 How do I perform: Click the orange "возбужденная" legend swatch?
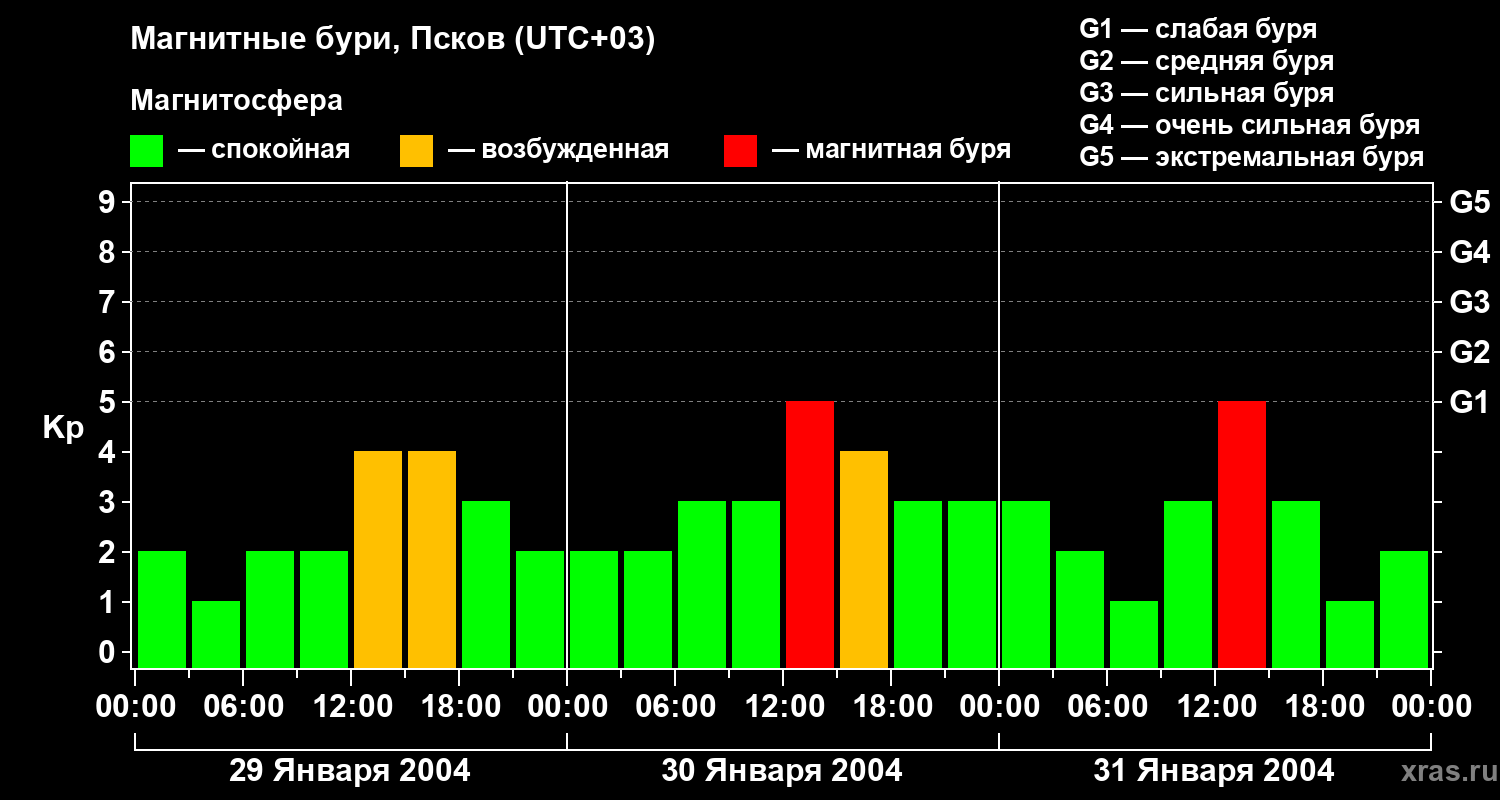pyautogui.click(x=416, y=151)
